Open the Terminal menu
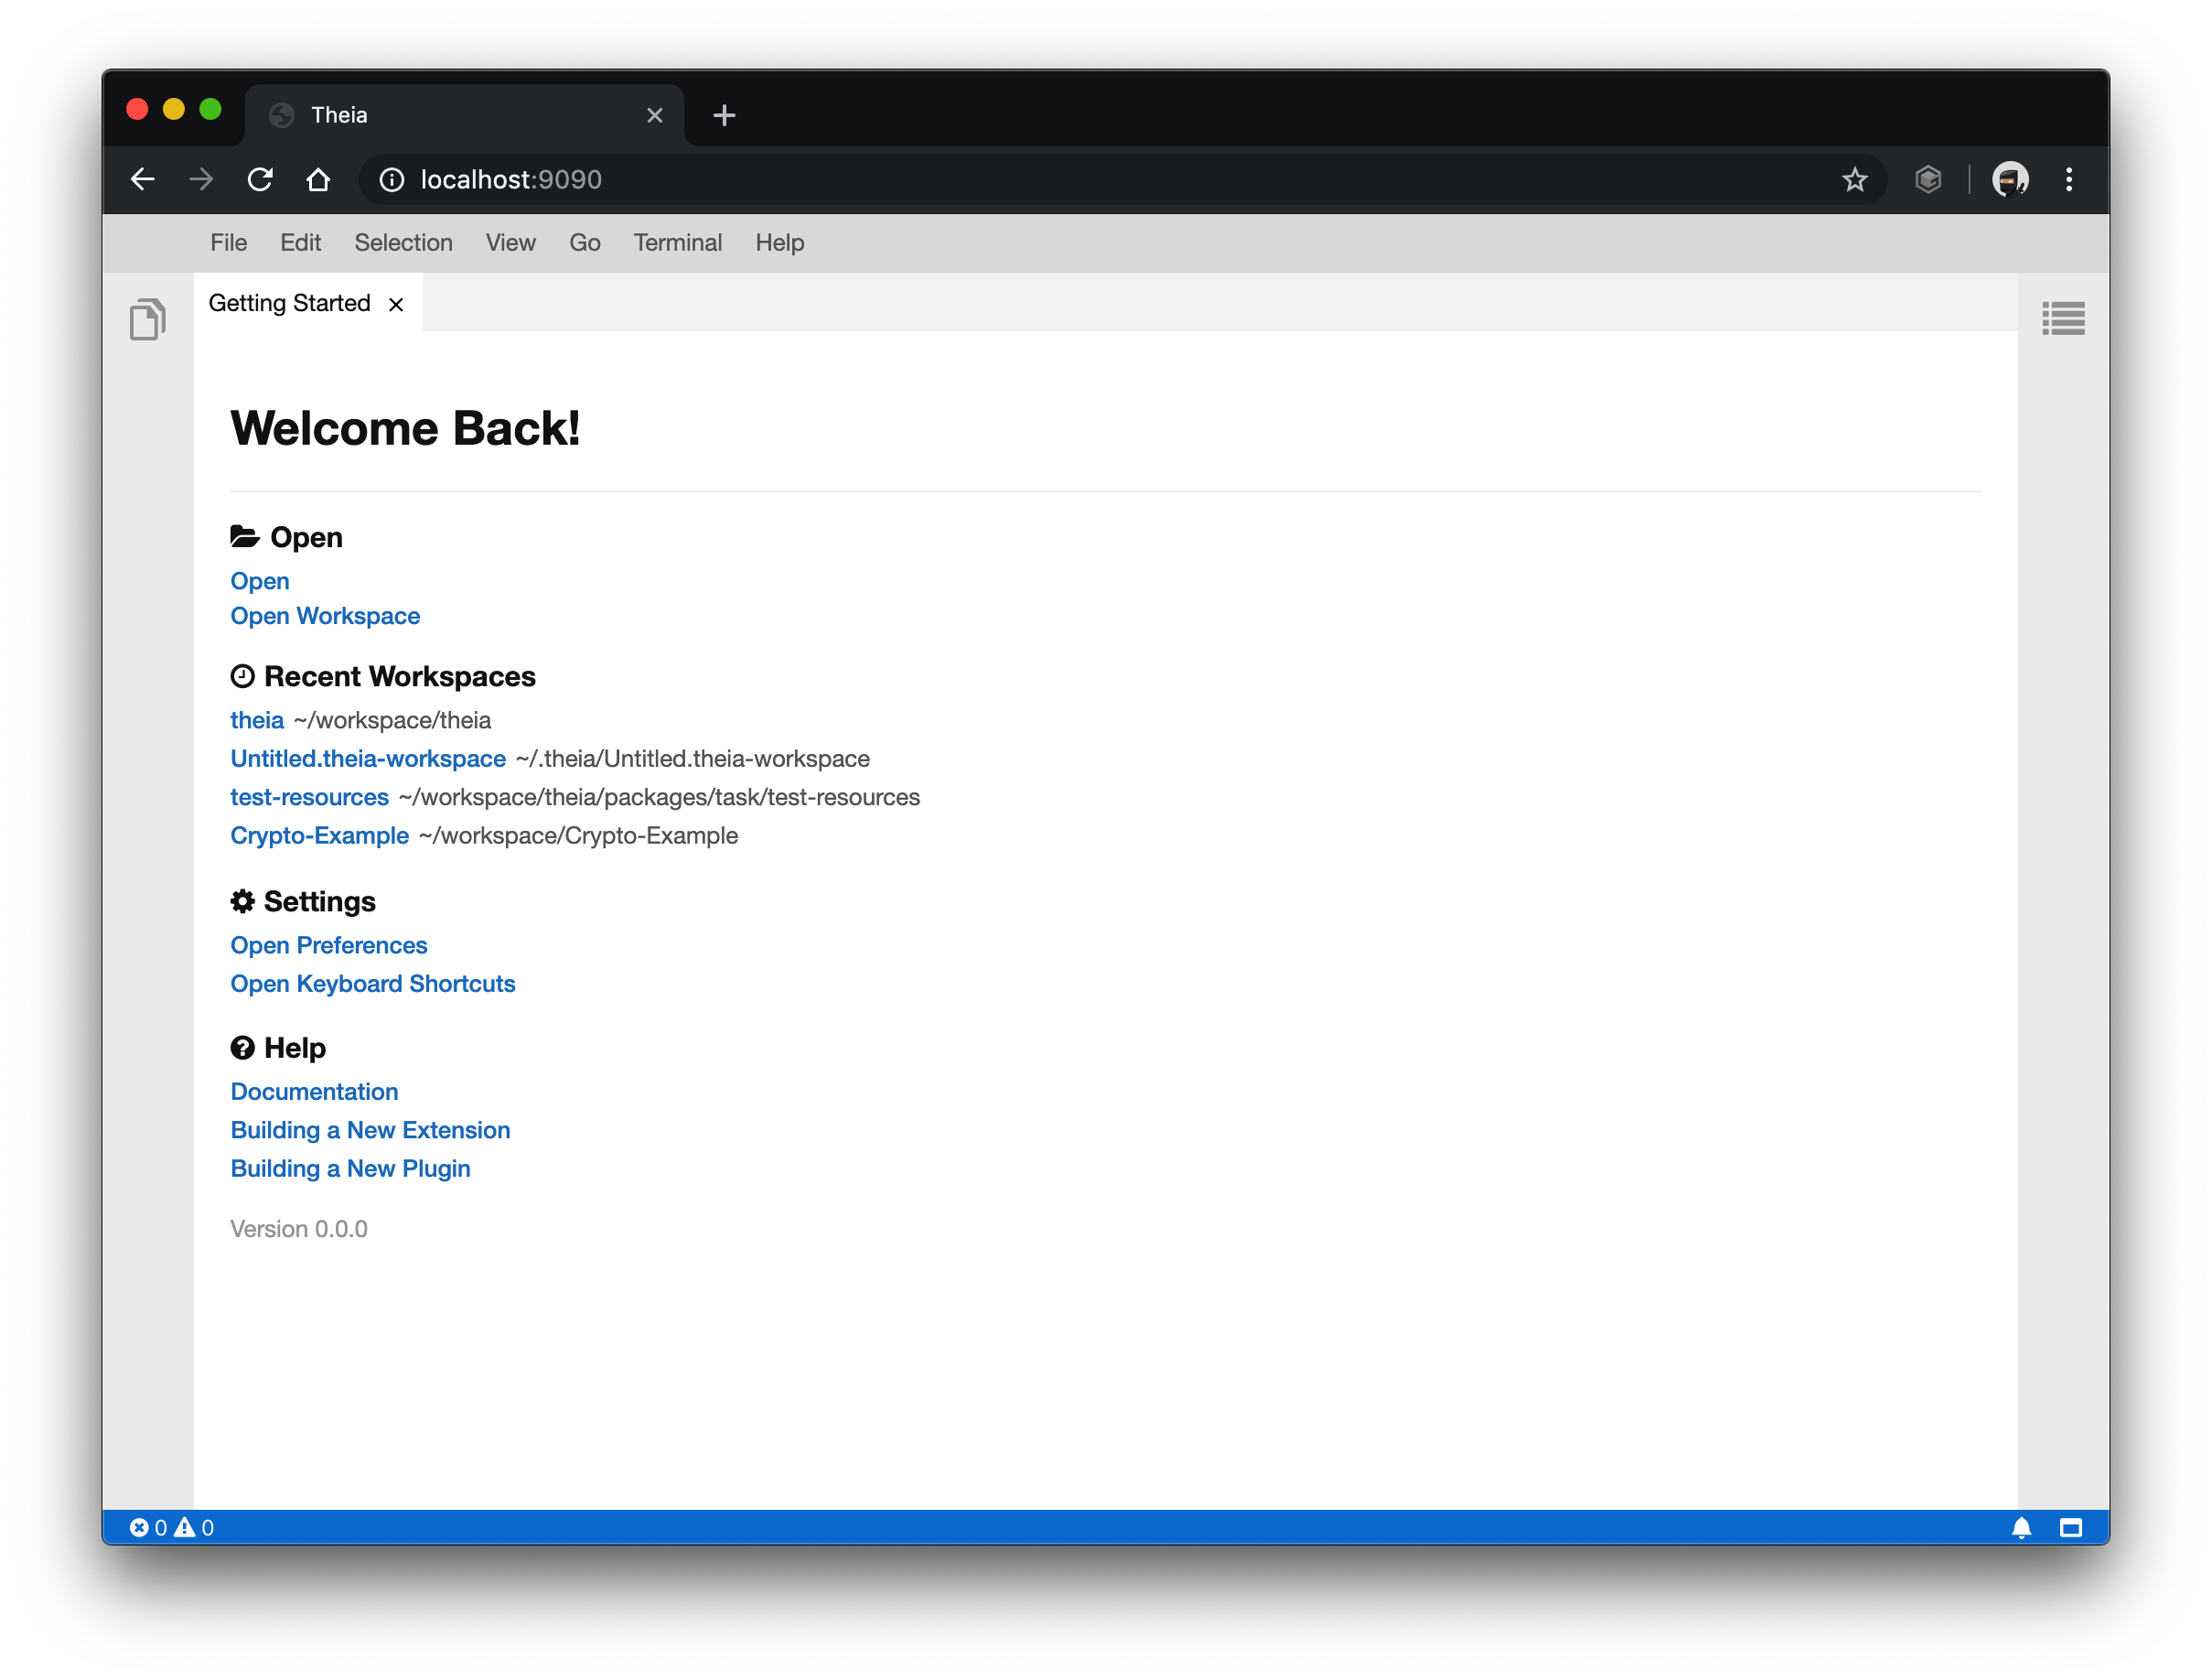The image size is (2212, 1680). pyautogui.click(x=677, y=243)
